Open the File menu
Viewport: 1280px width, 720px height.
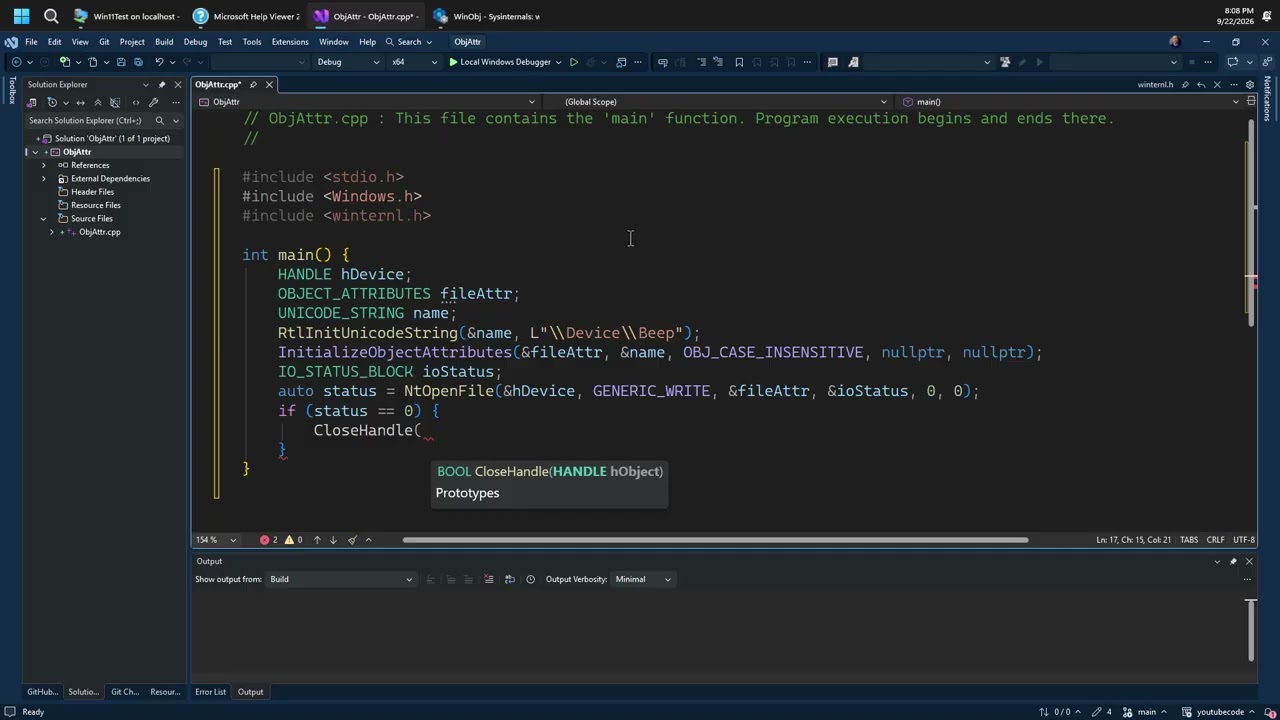pyautogui.click(x=31, y=42)
